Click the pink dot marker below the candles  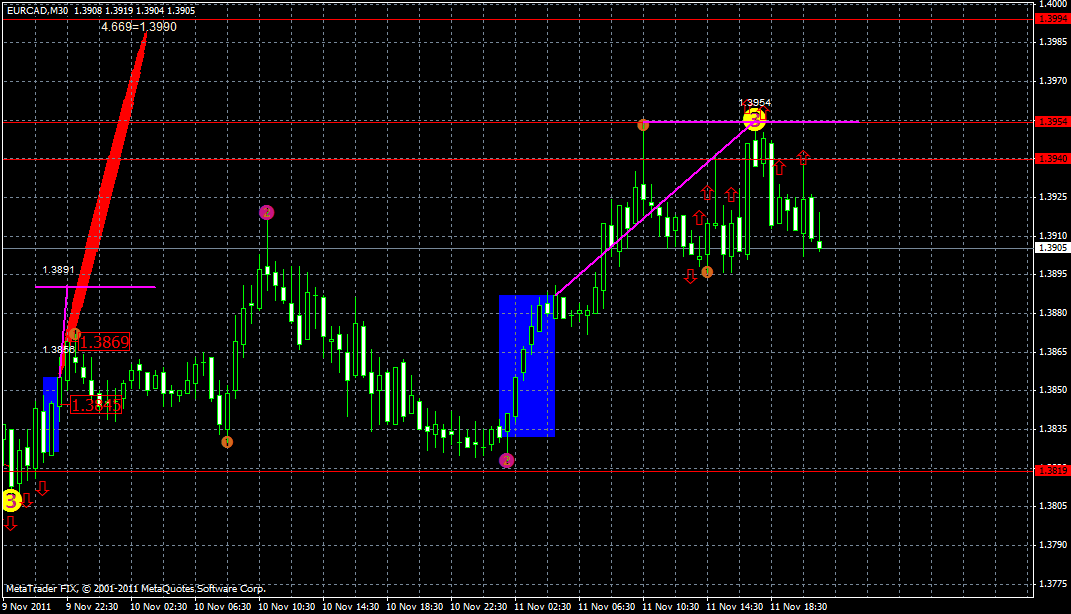point(508,459)
